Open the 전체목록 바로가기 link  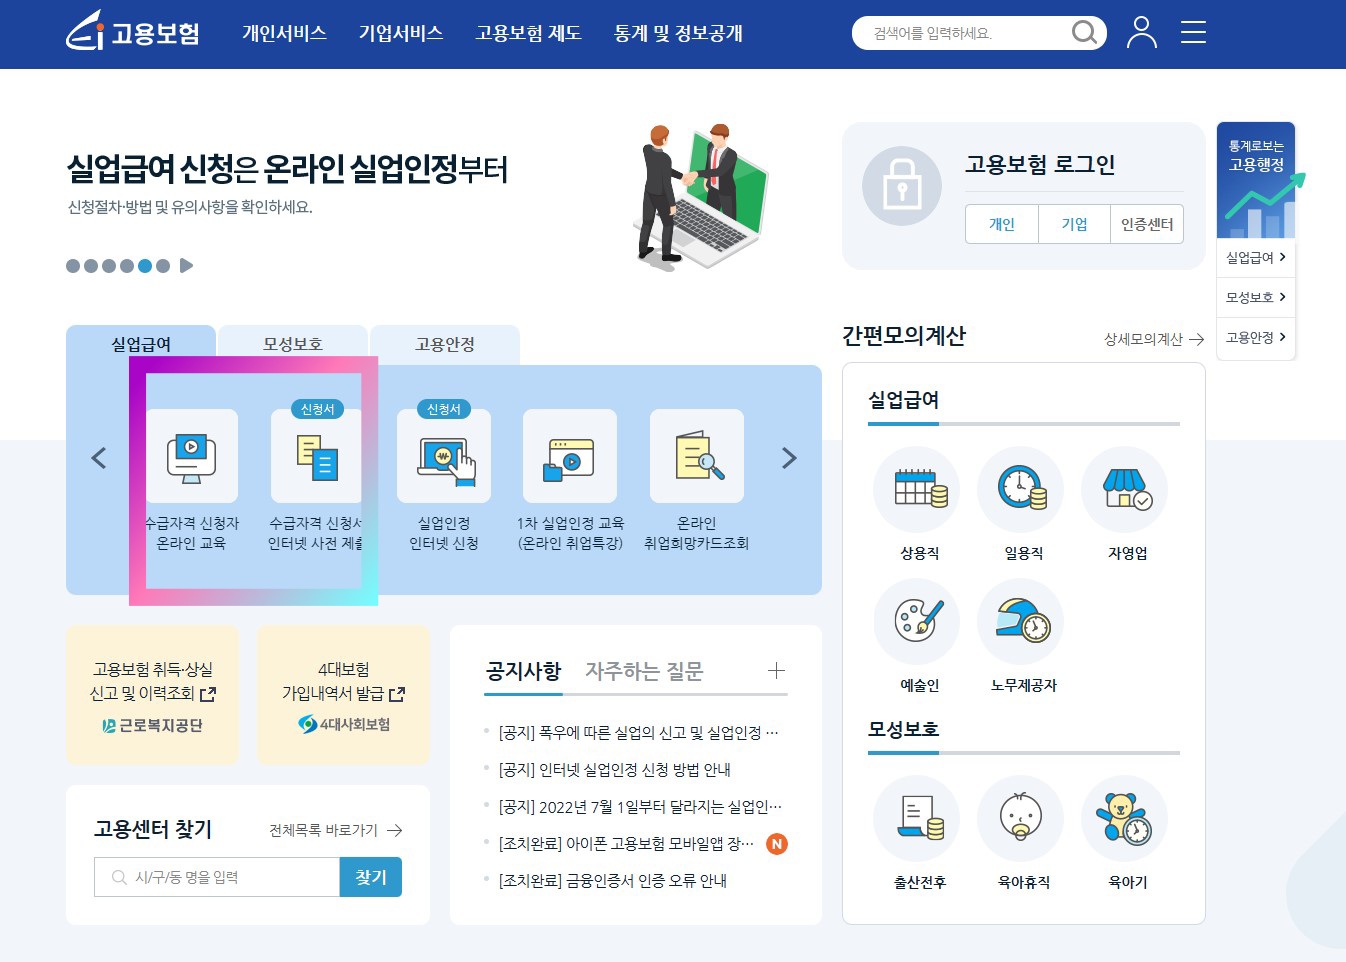point(335,830)
